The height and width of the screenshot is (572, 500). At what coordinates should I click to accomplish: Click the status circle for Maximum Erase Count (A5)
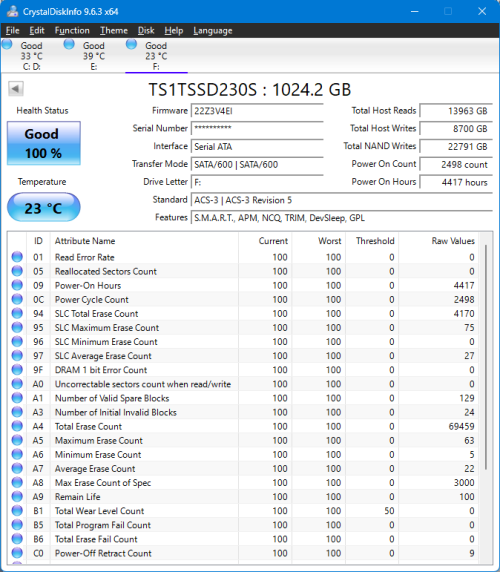pyautogui.click(x=17, y=440)
